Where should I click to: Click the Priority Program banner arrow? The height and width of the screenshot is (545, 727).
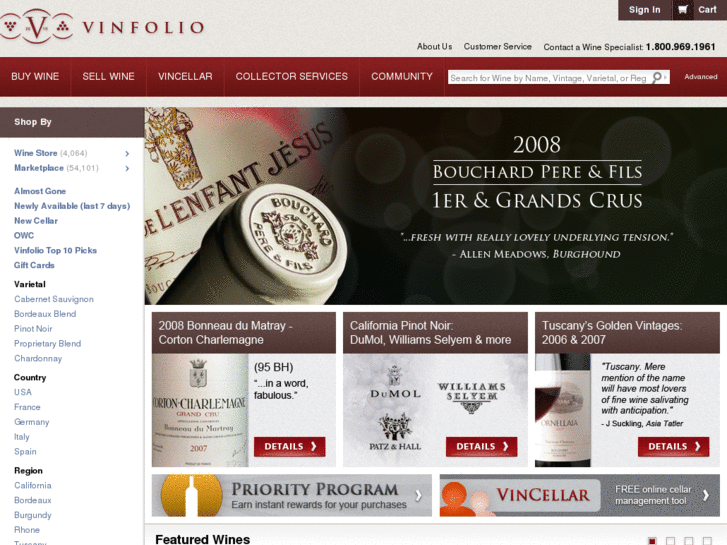[x=418, y=495]
